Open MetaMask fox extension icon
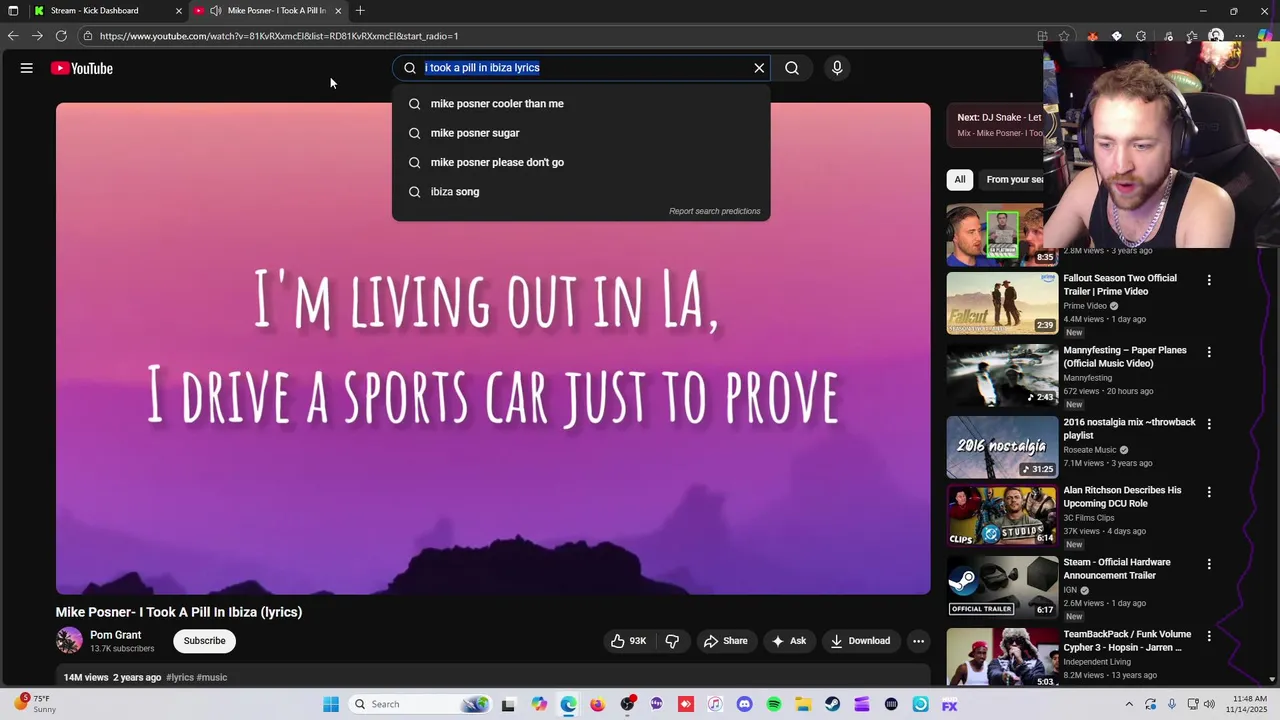This screenshot has height=720, width=1280. tap(1092, 36)
